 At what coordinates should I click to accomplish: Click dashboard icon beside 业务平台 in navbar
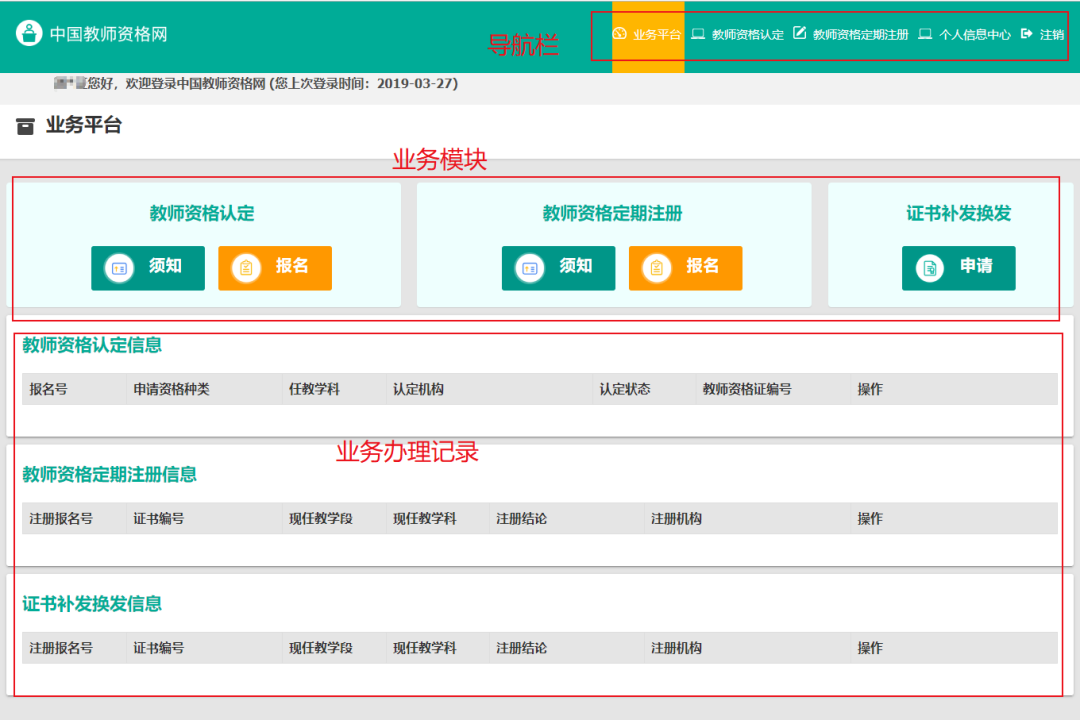click(619, 34)
